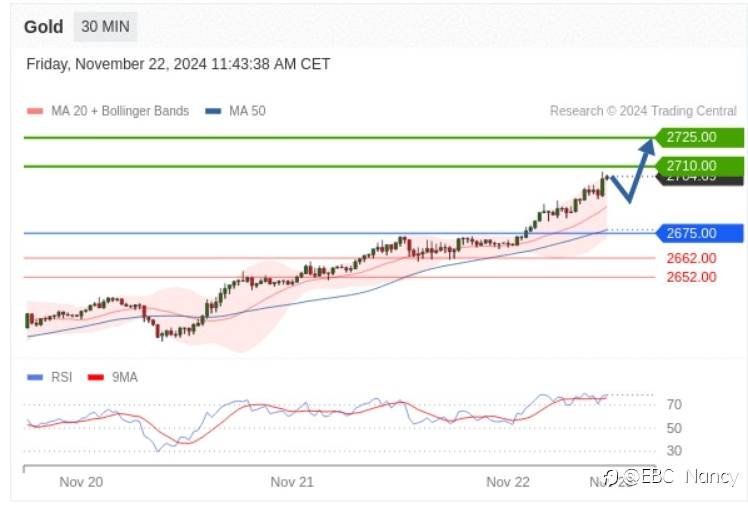Viewport: 748px width, 510px height.
Task: Click the Gold chart title
Action: [x=43, y=27]
